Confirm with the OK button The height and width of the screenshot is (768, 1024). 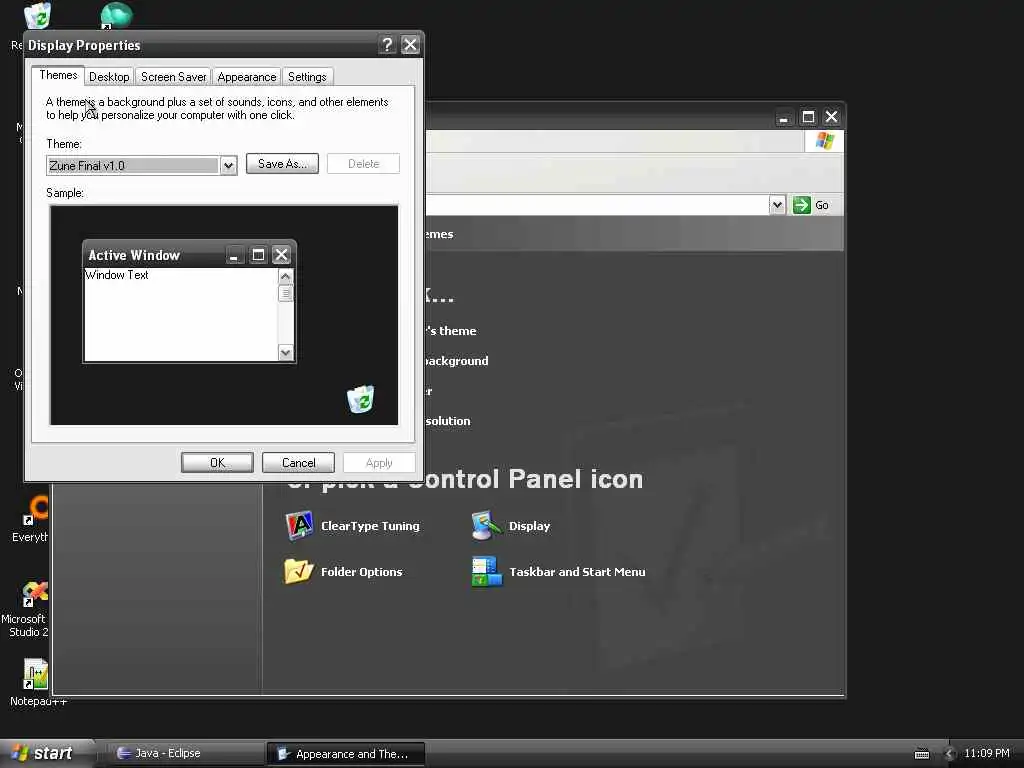tap(217, 462)
